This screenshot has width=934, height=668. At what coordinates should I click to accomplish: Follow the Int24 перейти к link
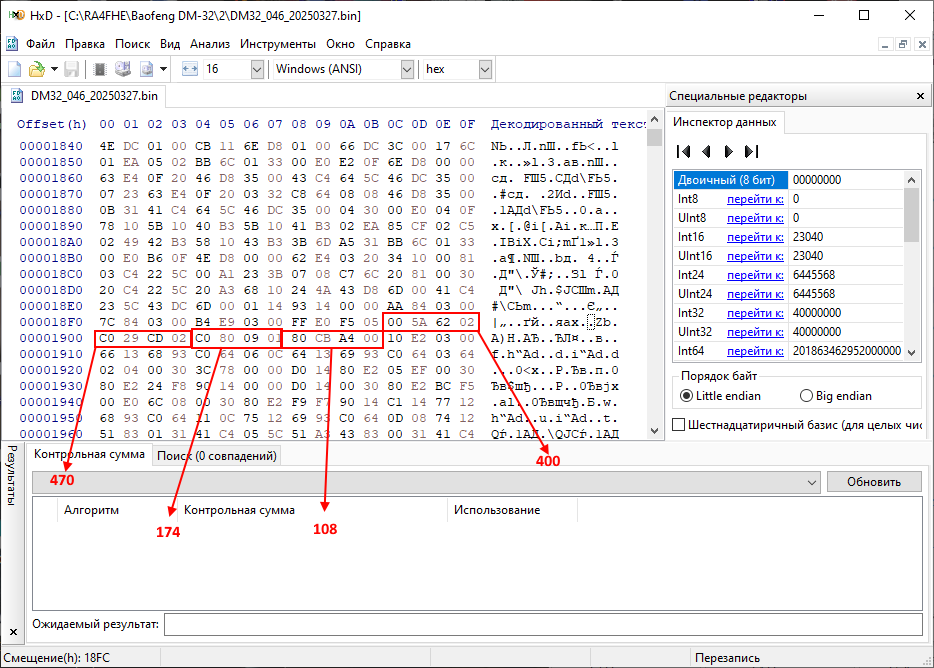pyautogui.click(x=755, y=275)
